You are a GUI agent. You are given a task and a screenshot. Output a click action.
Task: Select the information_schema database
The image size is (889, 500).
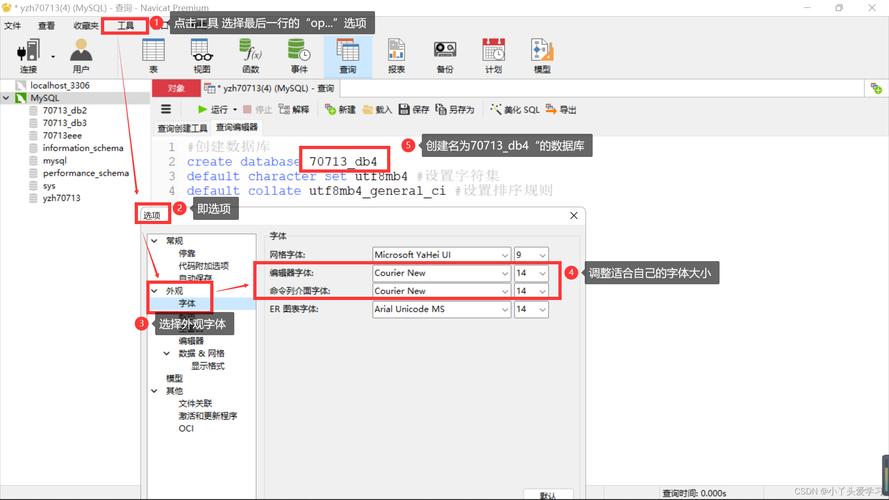tap(83, 148)
